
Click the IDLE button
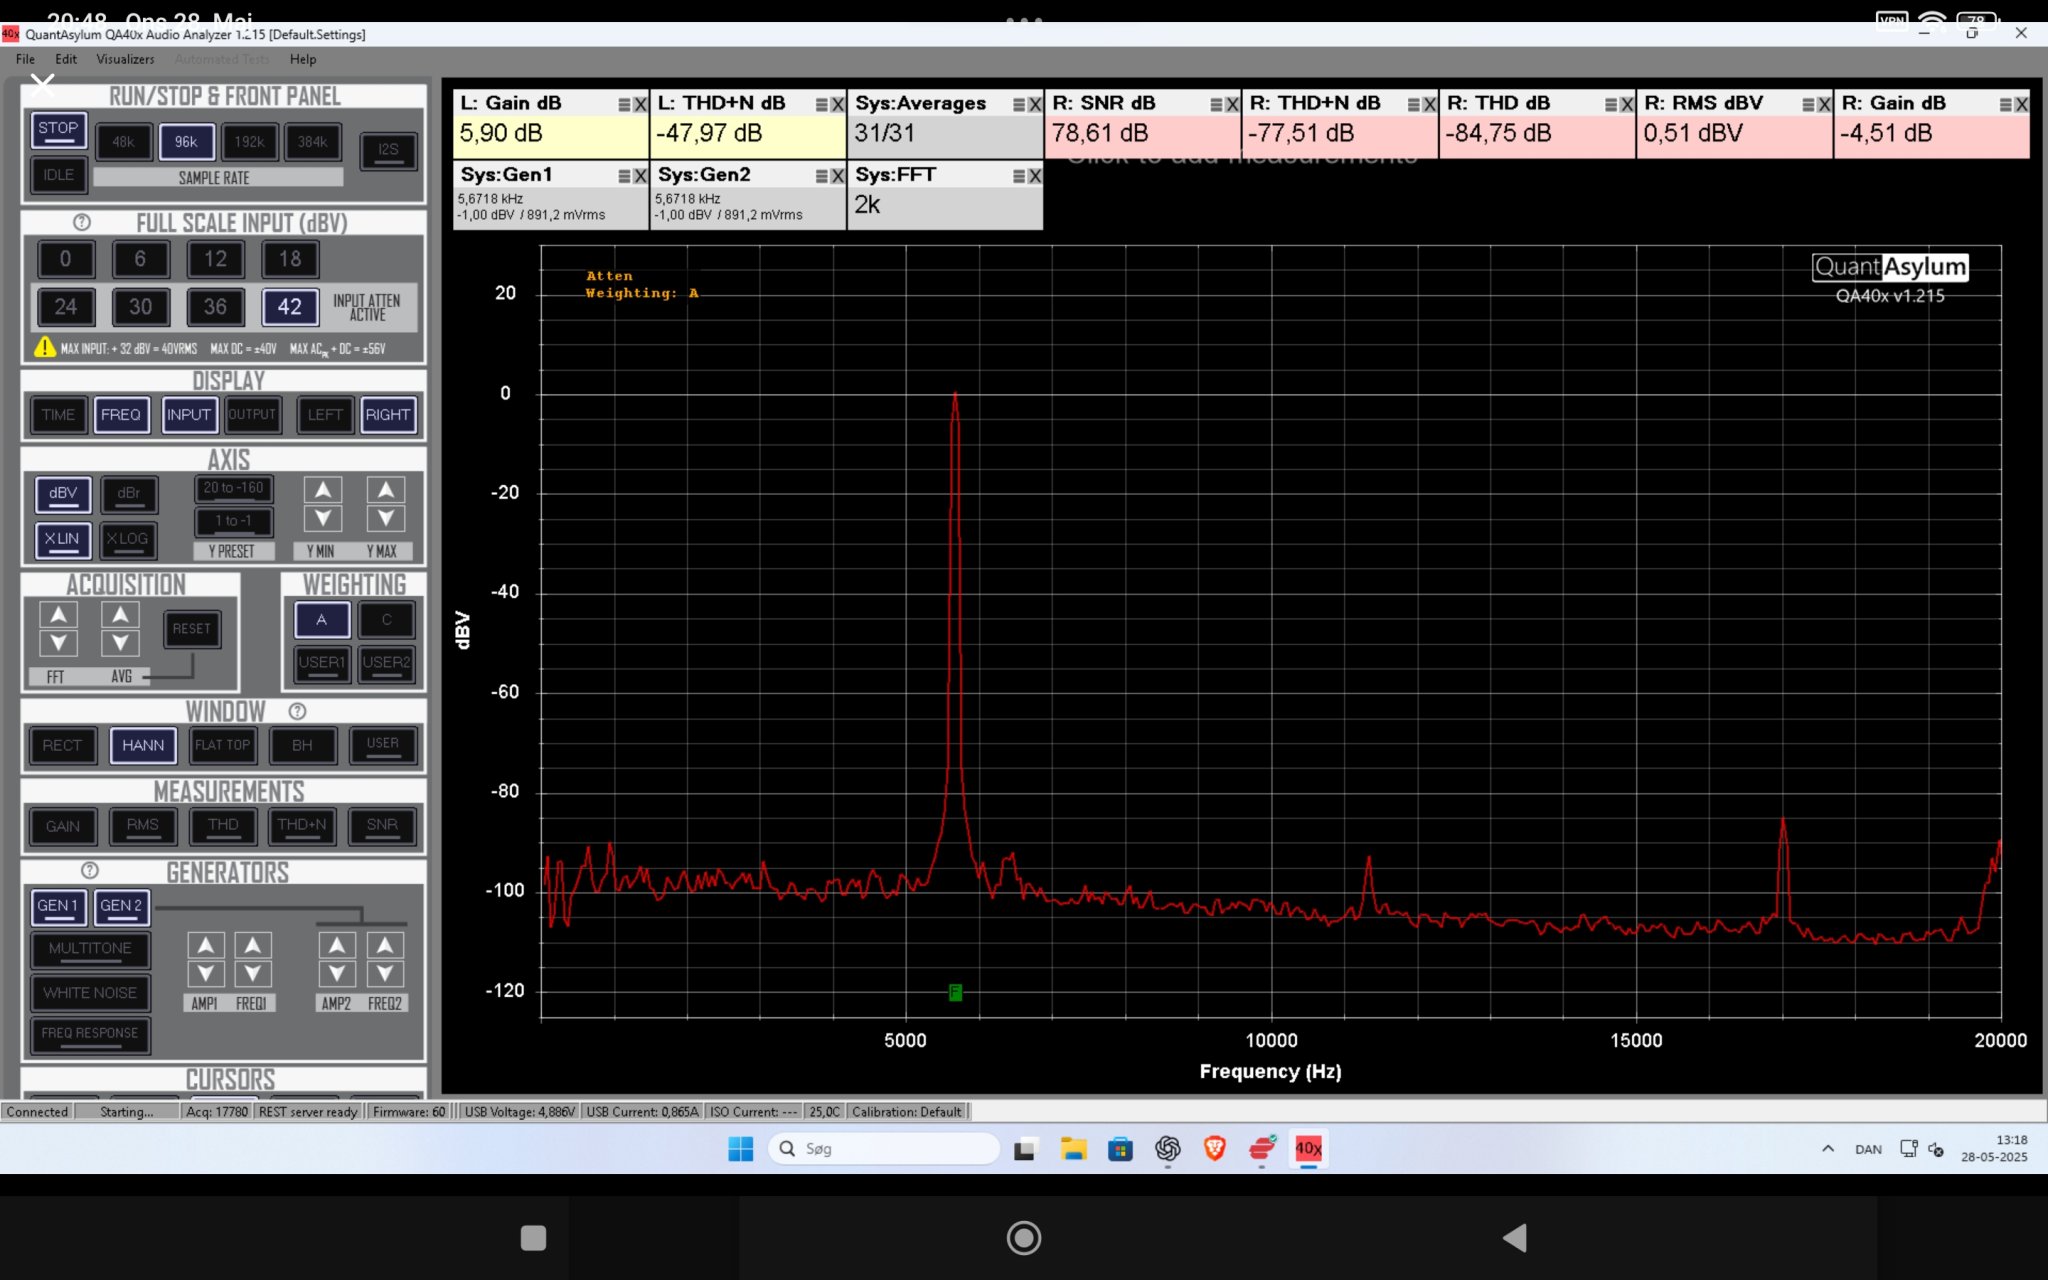(x=58, y=174)
